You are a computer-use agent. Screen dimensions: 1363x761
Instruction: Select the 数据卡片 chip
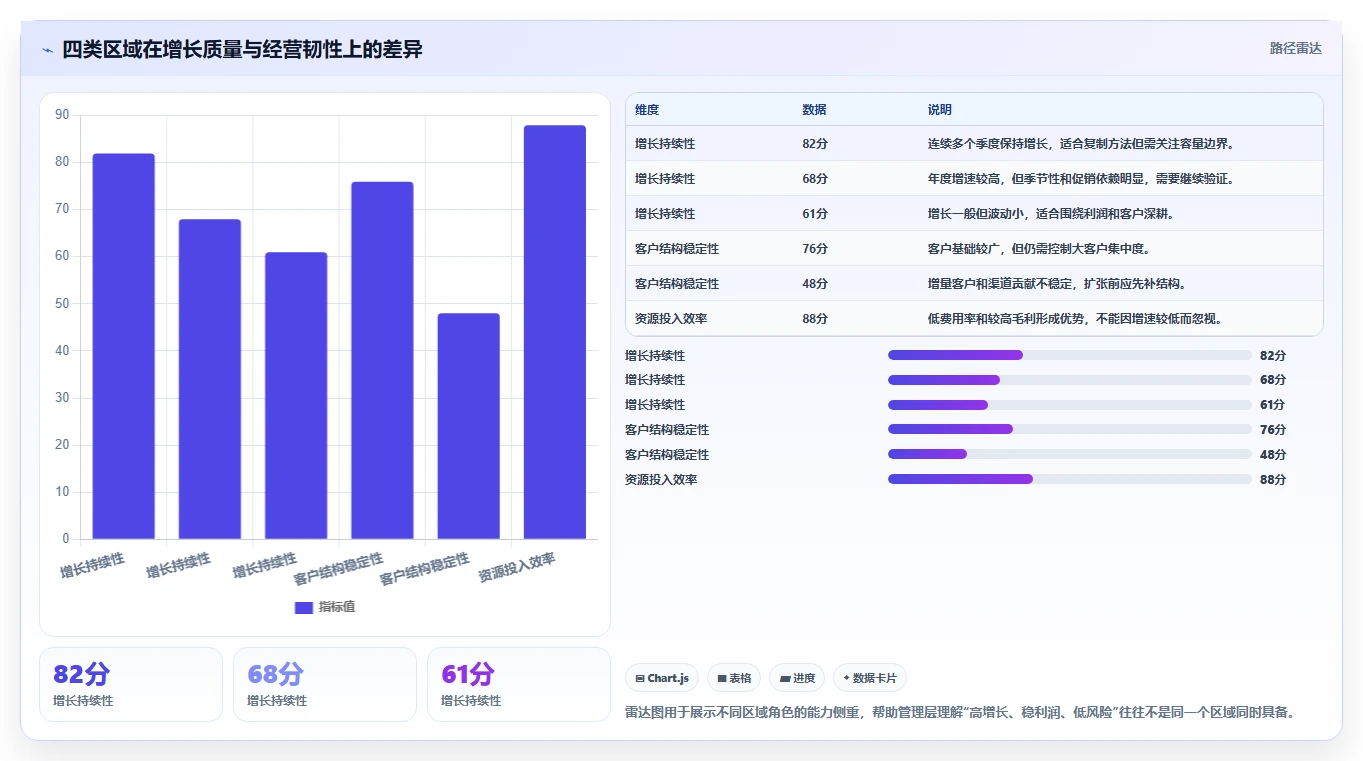(870, 678)
